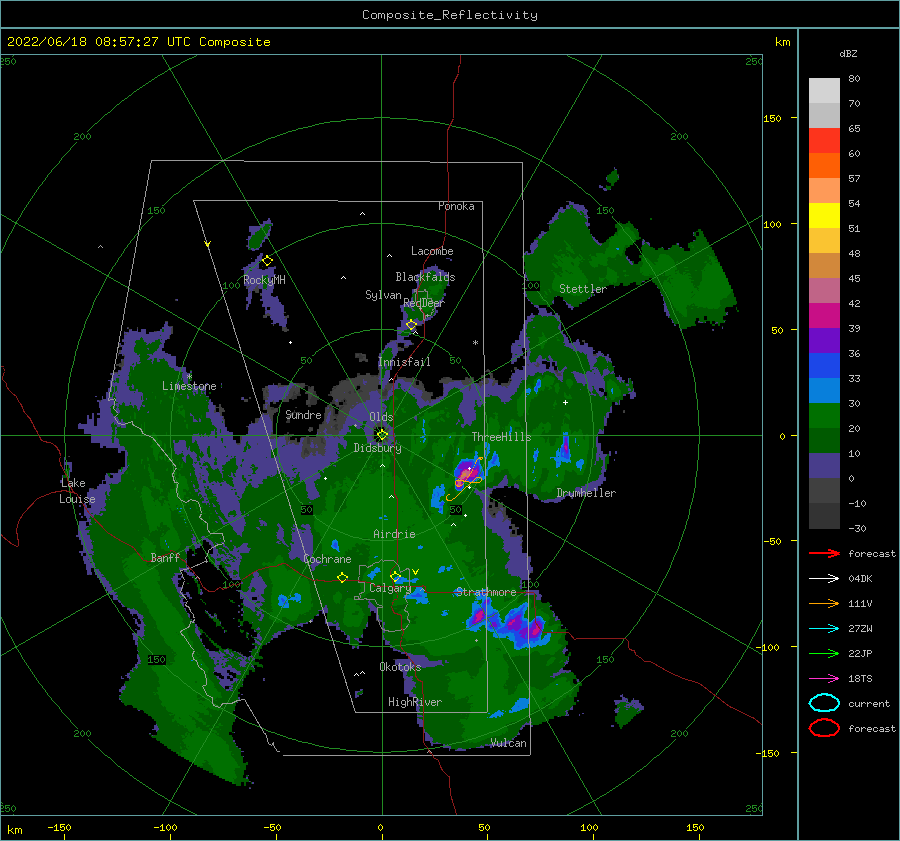Click the Okotoks label
This screenshot has width=900, height=841.
coord(400,667)
